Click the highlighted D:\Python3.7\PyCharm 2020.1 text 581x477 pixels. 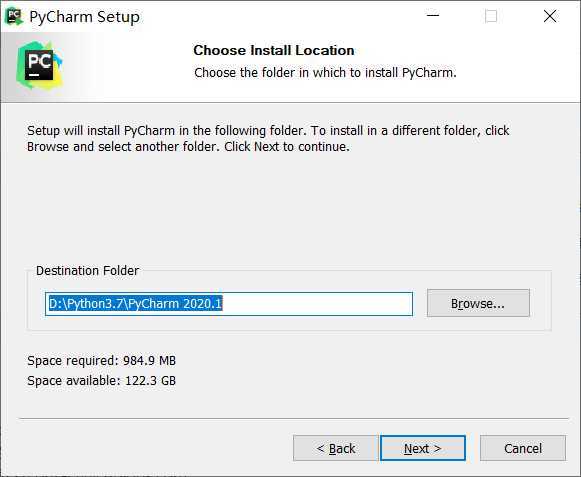[x=135, y=304]
